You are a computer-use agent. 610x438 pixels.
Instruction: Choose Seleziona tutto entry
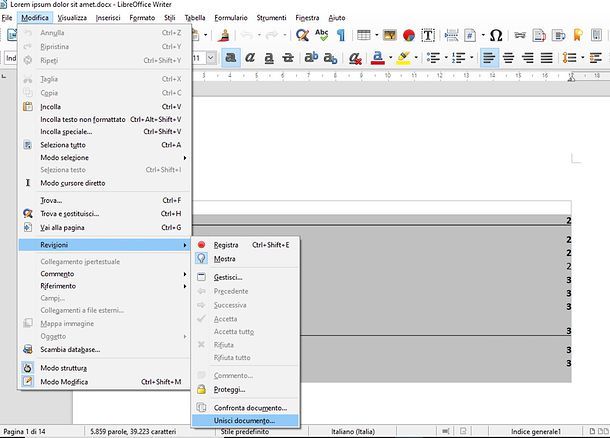104,145
